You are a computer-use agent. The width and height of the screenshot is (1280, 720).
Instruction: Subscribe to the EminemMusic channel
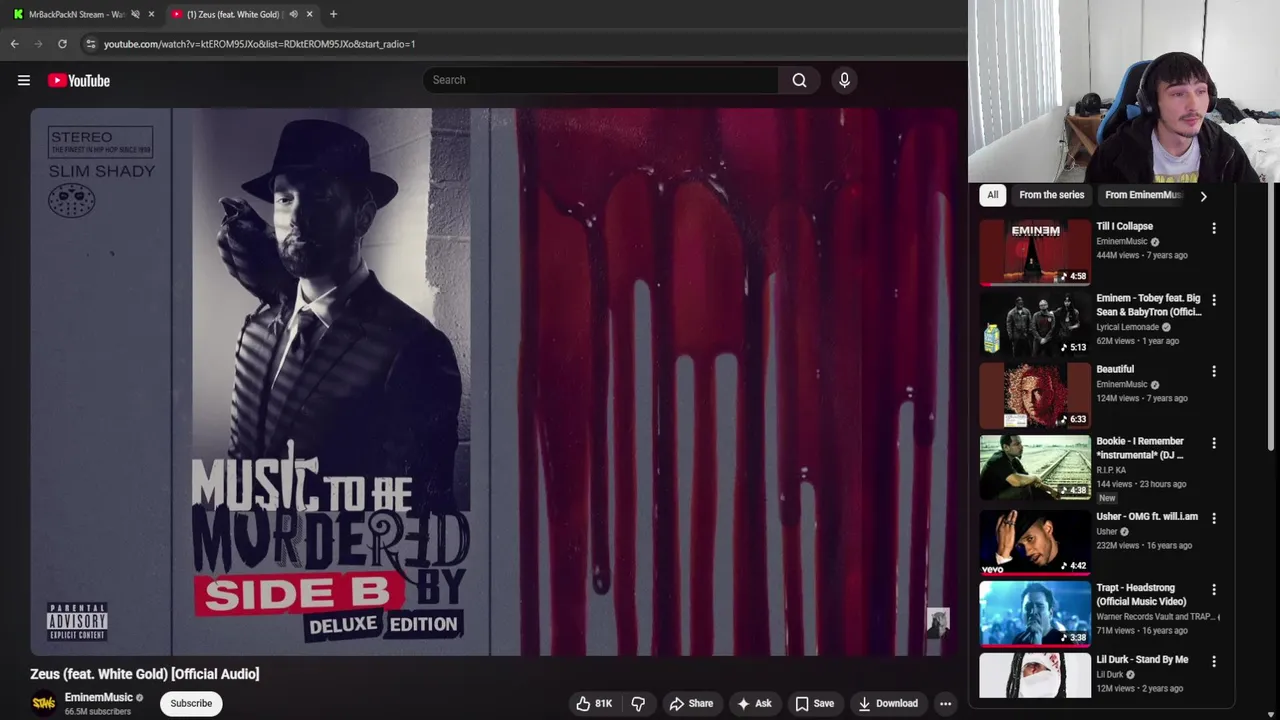(x=191, y=703)
